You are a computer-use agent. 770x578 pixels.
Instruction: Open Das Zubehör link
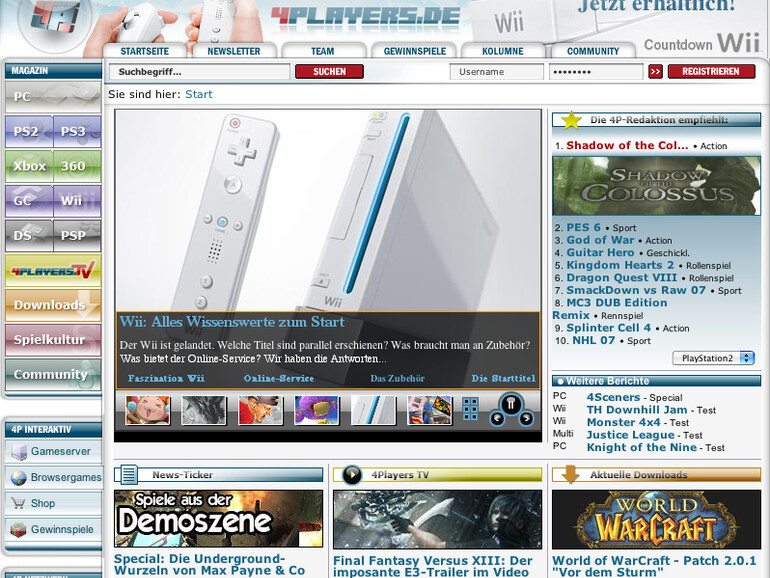tap(397, 379)
